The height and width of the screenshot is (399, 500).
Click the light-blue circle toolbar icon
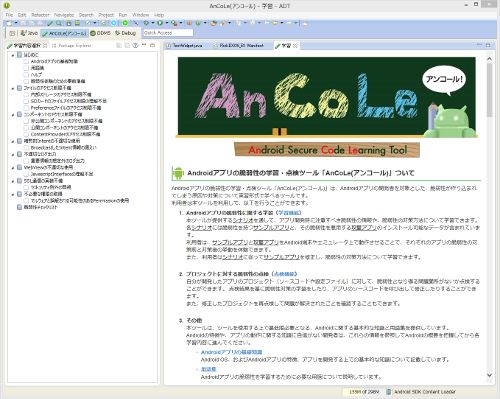114,23
